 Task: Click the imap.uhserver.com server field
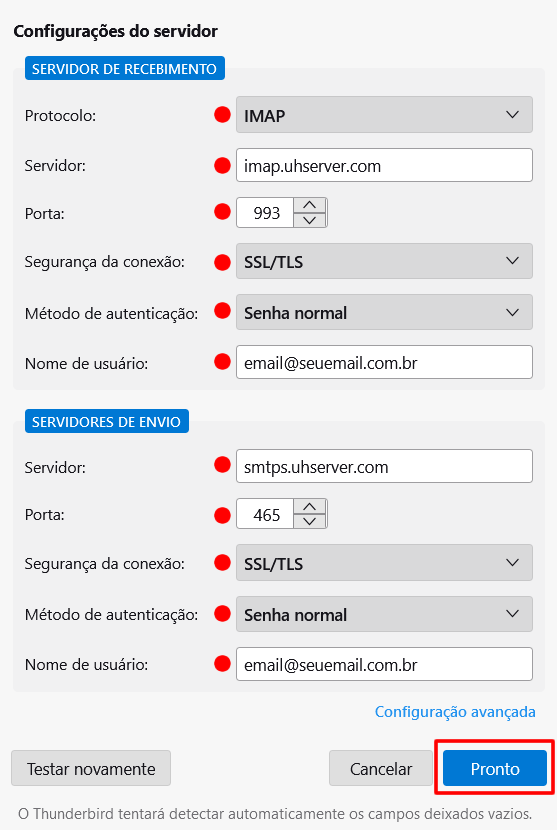click(x=384, y=166)
